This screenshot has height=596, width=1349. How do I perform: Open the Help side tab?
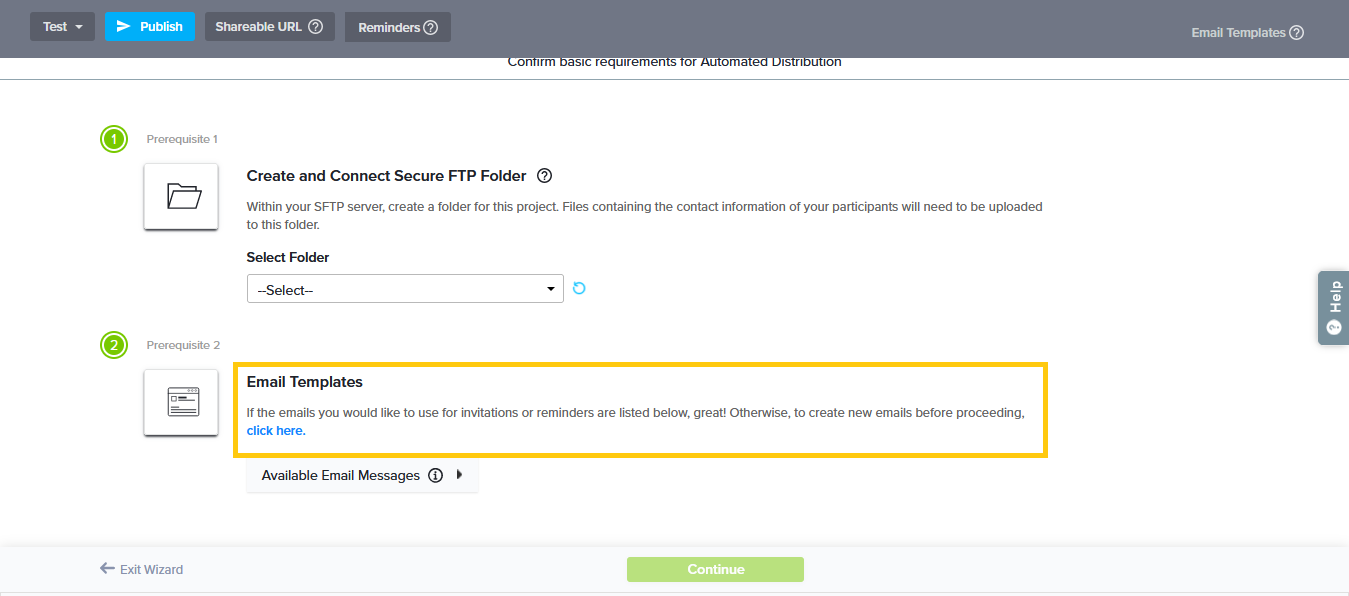coord(1333,308)
